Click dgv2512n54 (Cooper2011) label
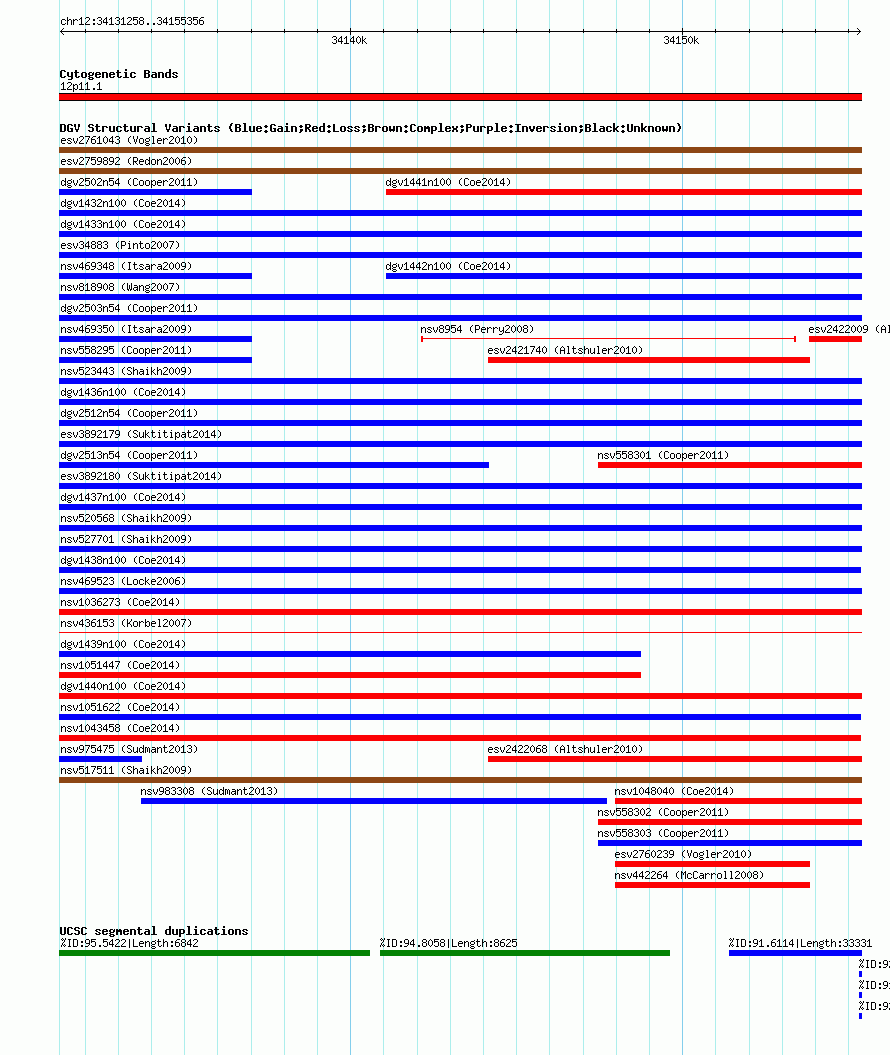890x1055 pixels. 128,413
